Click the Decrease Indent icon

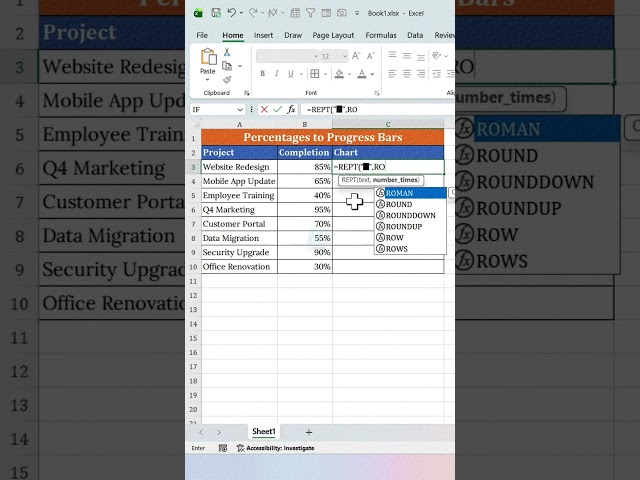pos(436,73)
